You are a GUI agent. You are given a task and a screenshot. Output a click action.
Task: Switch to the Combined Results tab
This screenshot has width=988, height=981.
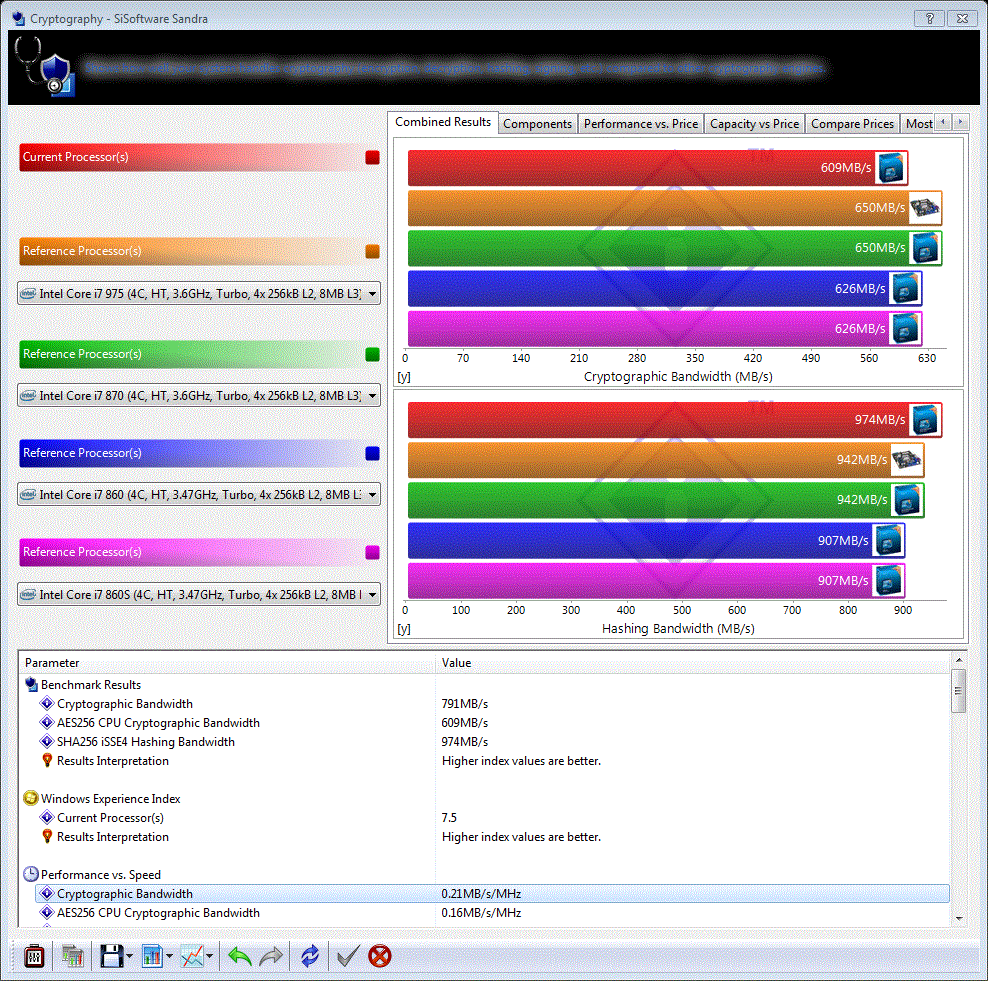click(443, 122)
